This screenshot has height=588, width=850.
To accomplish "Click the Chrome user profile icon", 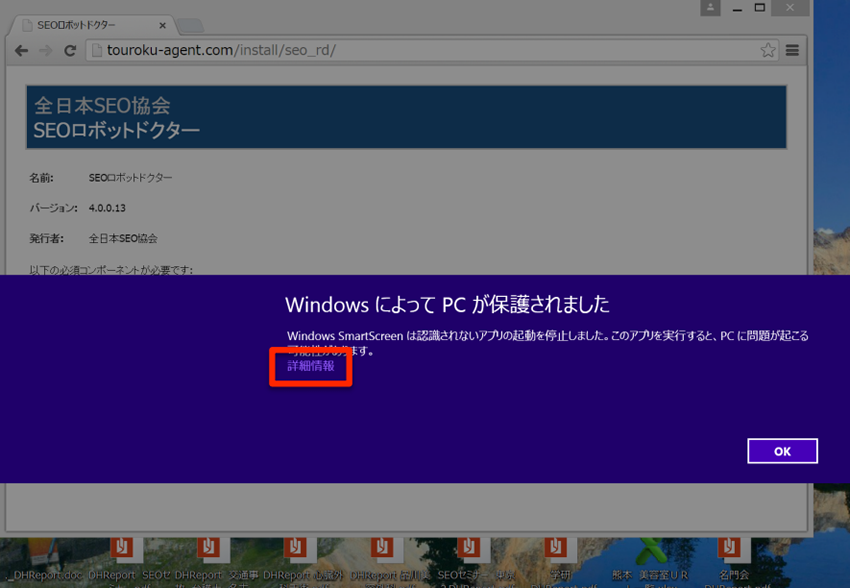I will tap(710, 8).
